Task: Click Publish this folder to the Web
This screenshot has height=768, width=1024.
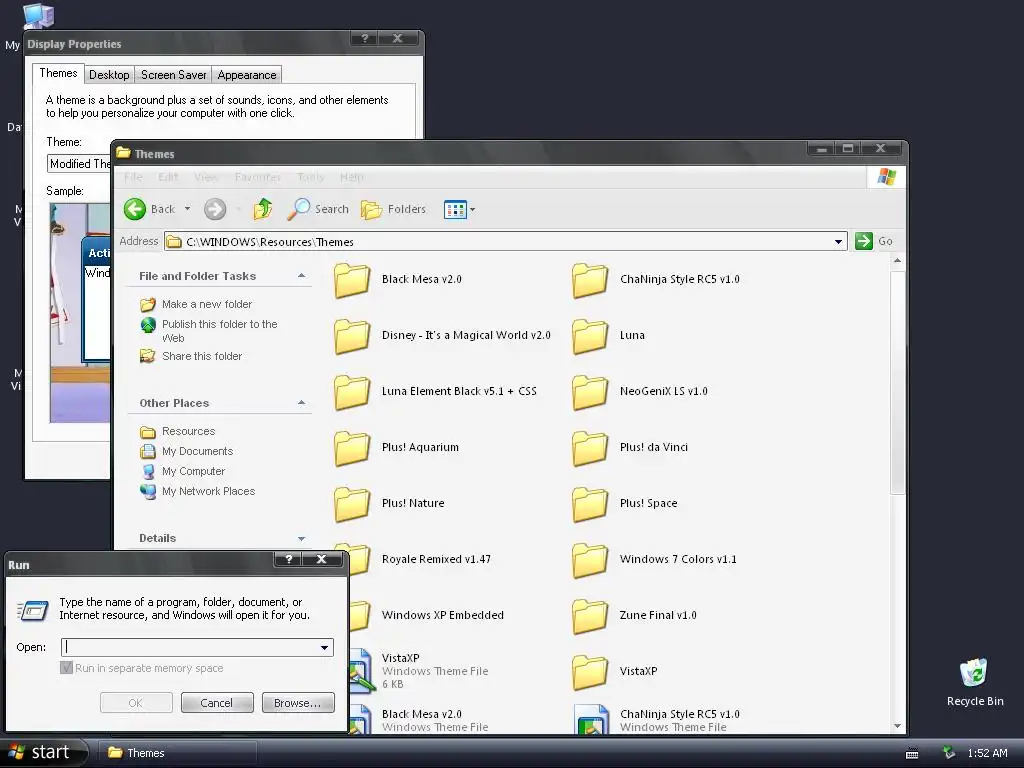Action: click(219, 331)
